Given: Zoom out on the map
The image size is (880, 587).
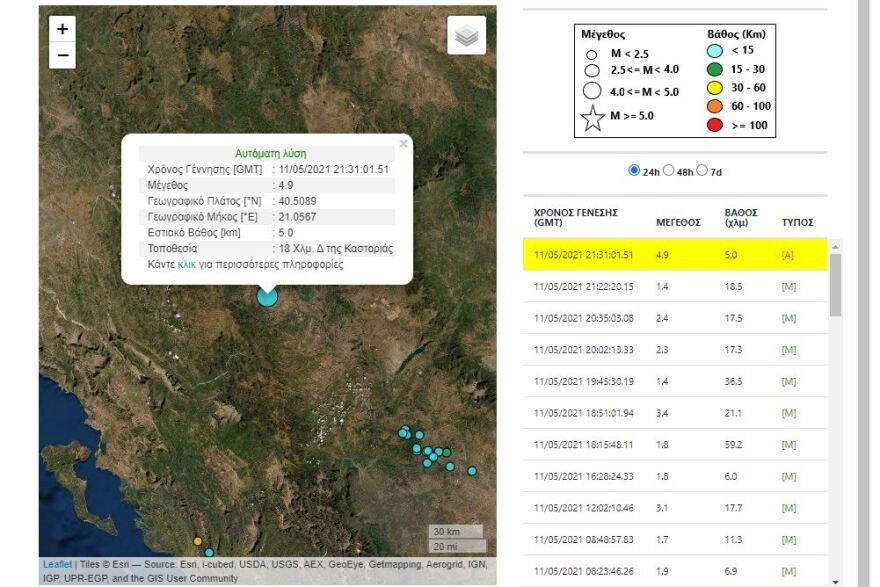Looking at the screenshot, I should (62, 56).
